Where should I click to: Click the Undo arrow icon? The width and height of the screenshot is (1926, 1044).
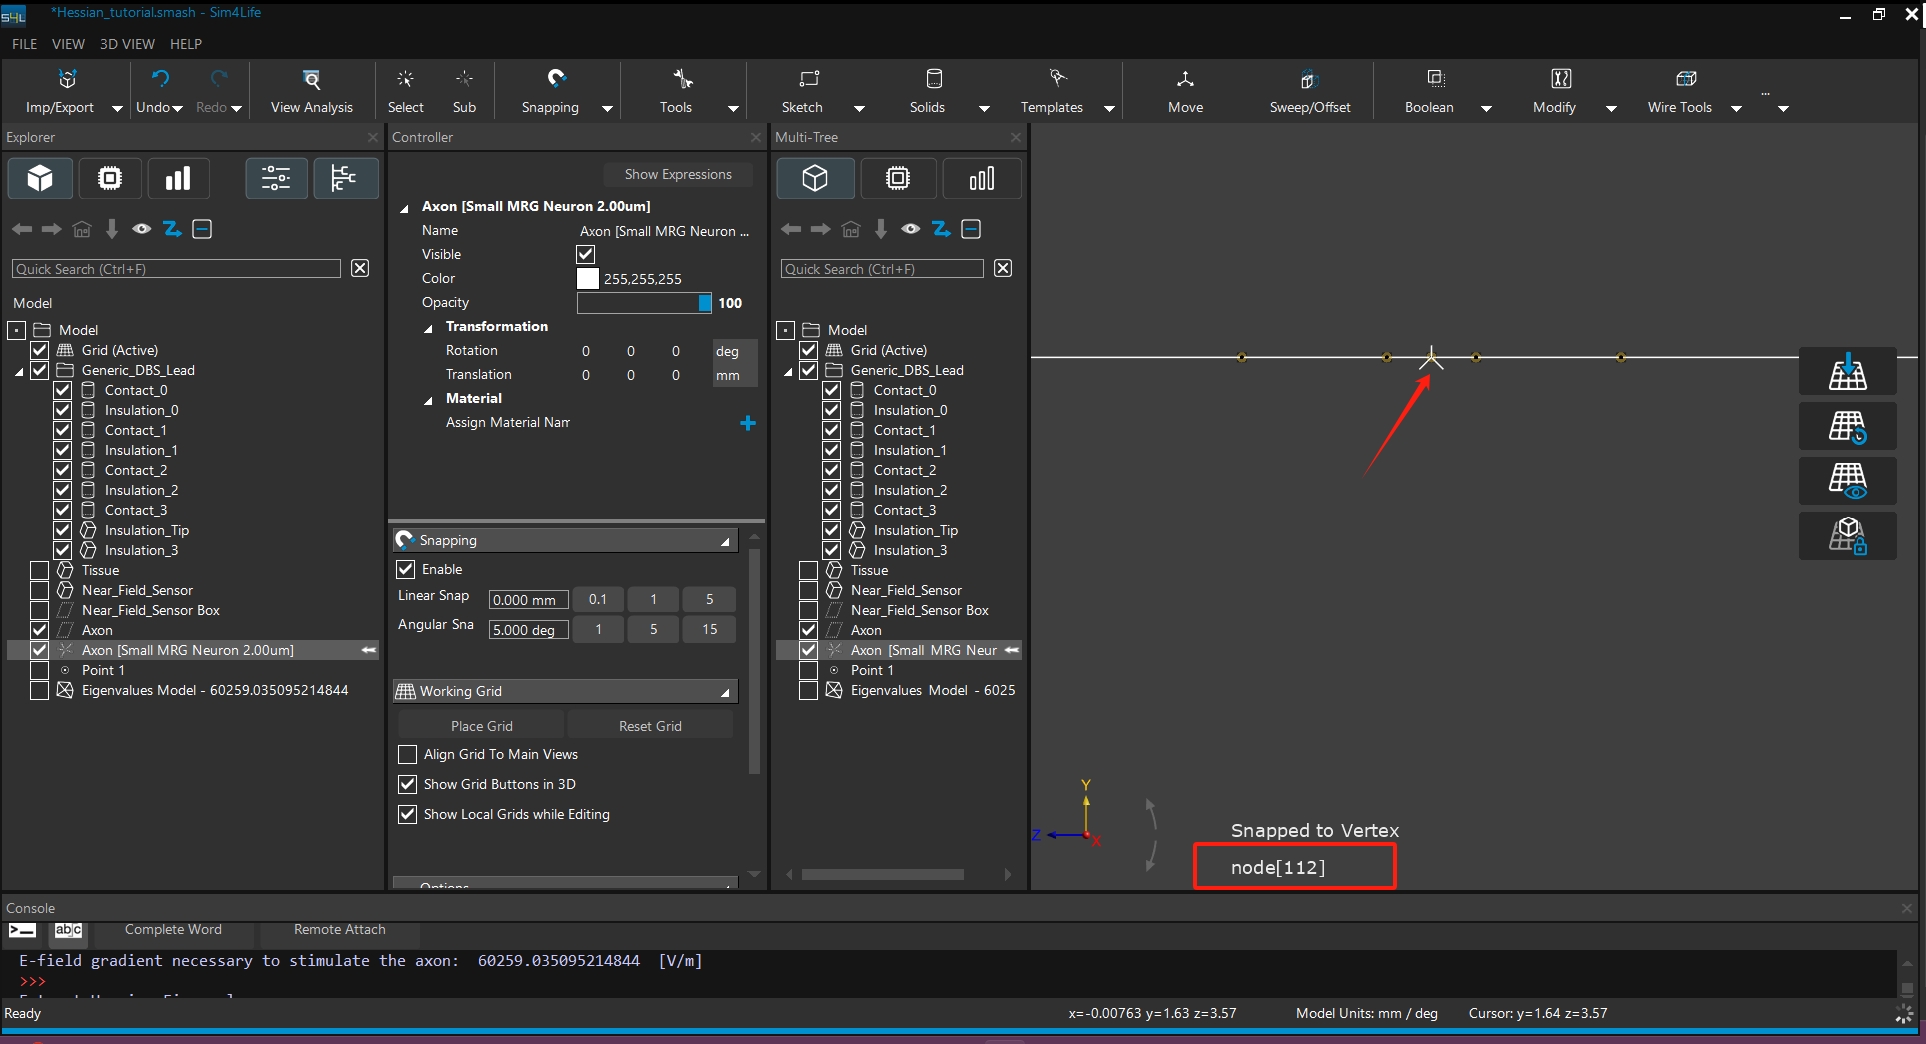click(x=160, y=79)
